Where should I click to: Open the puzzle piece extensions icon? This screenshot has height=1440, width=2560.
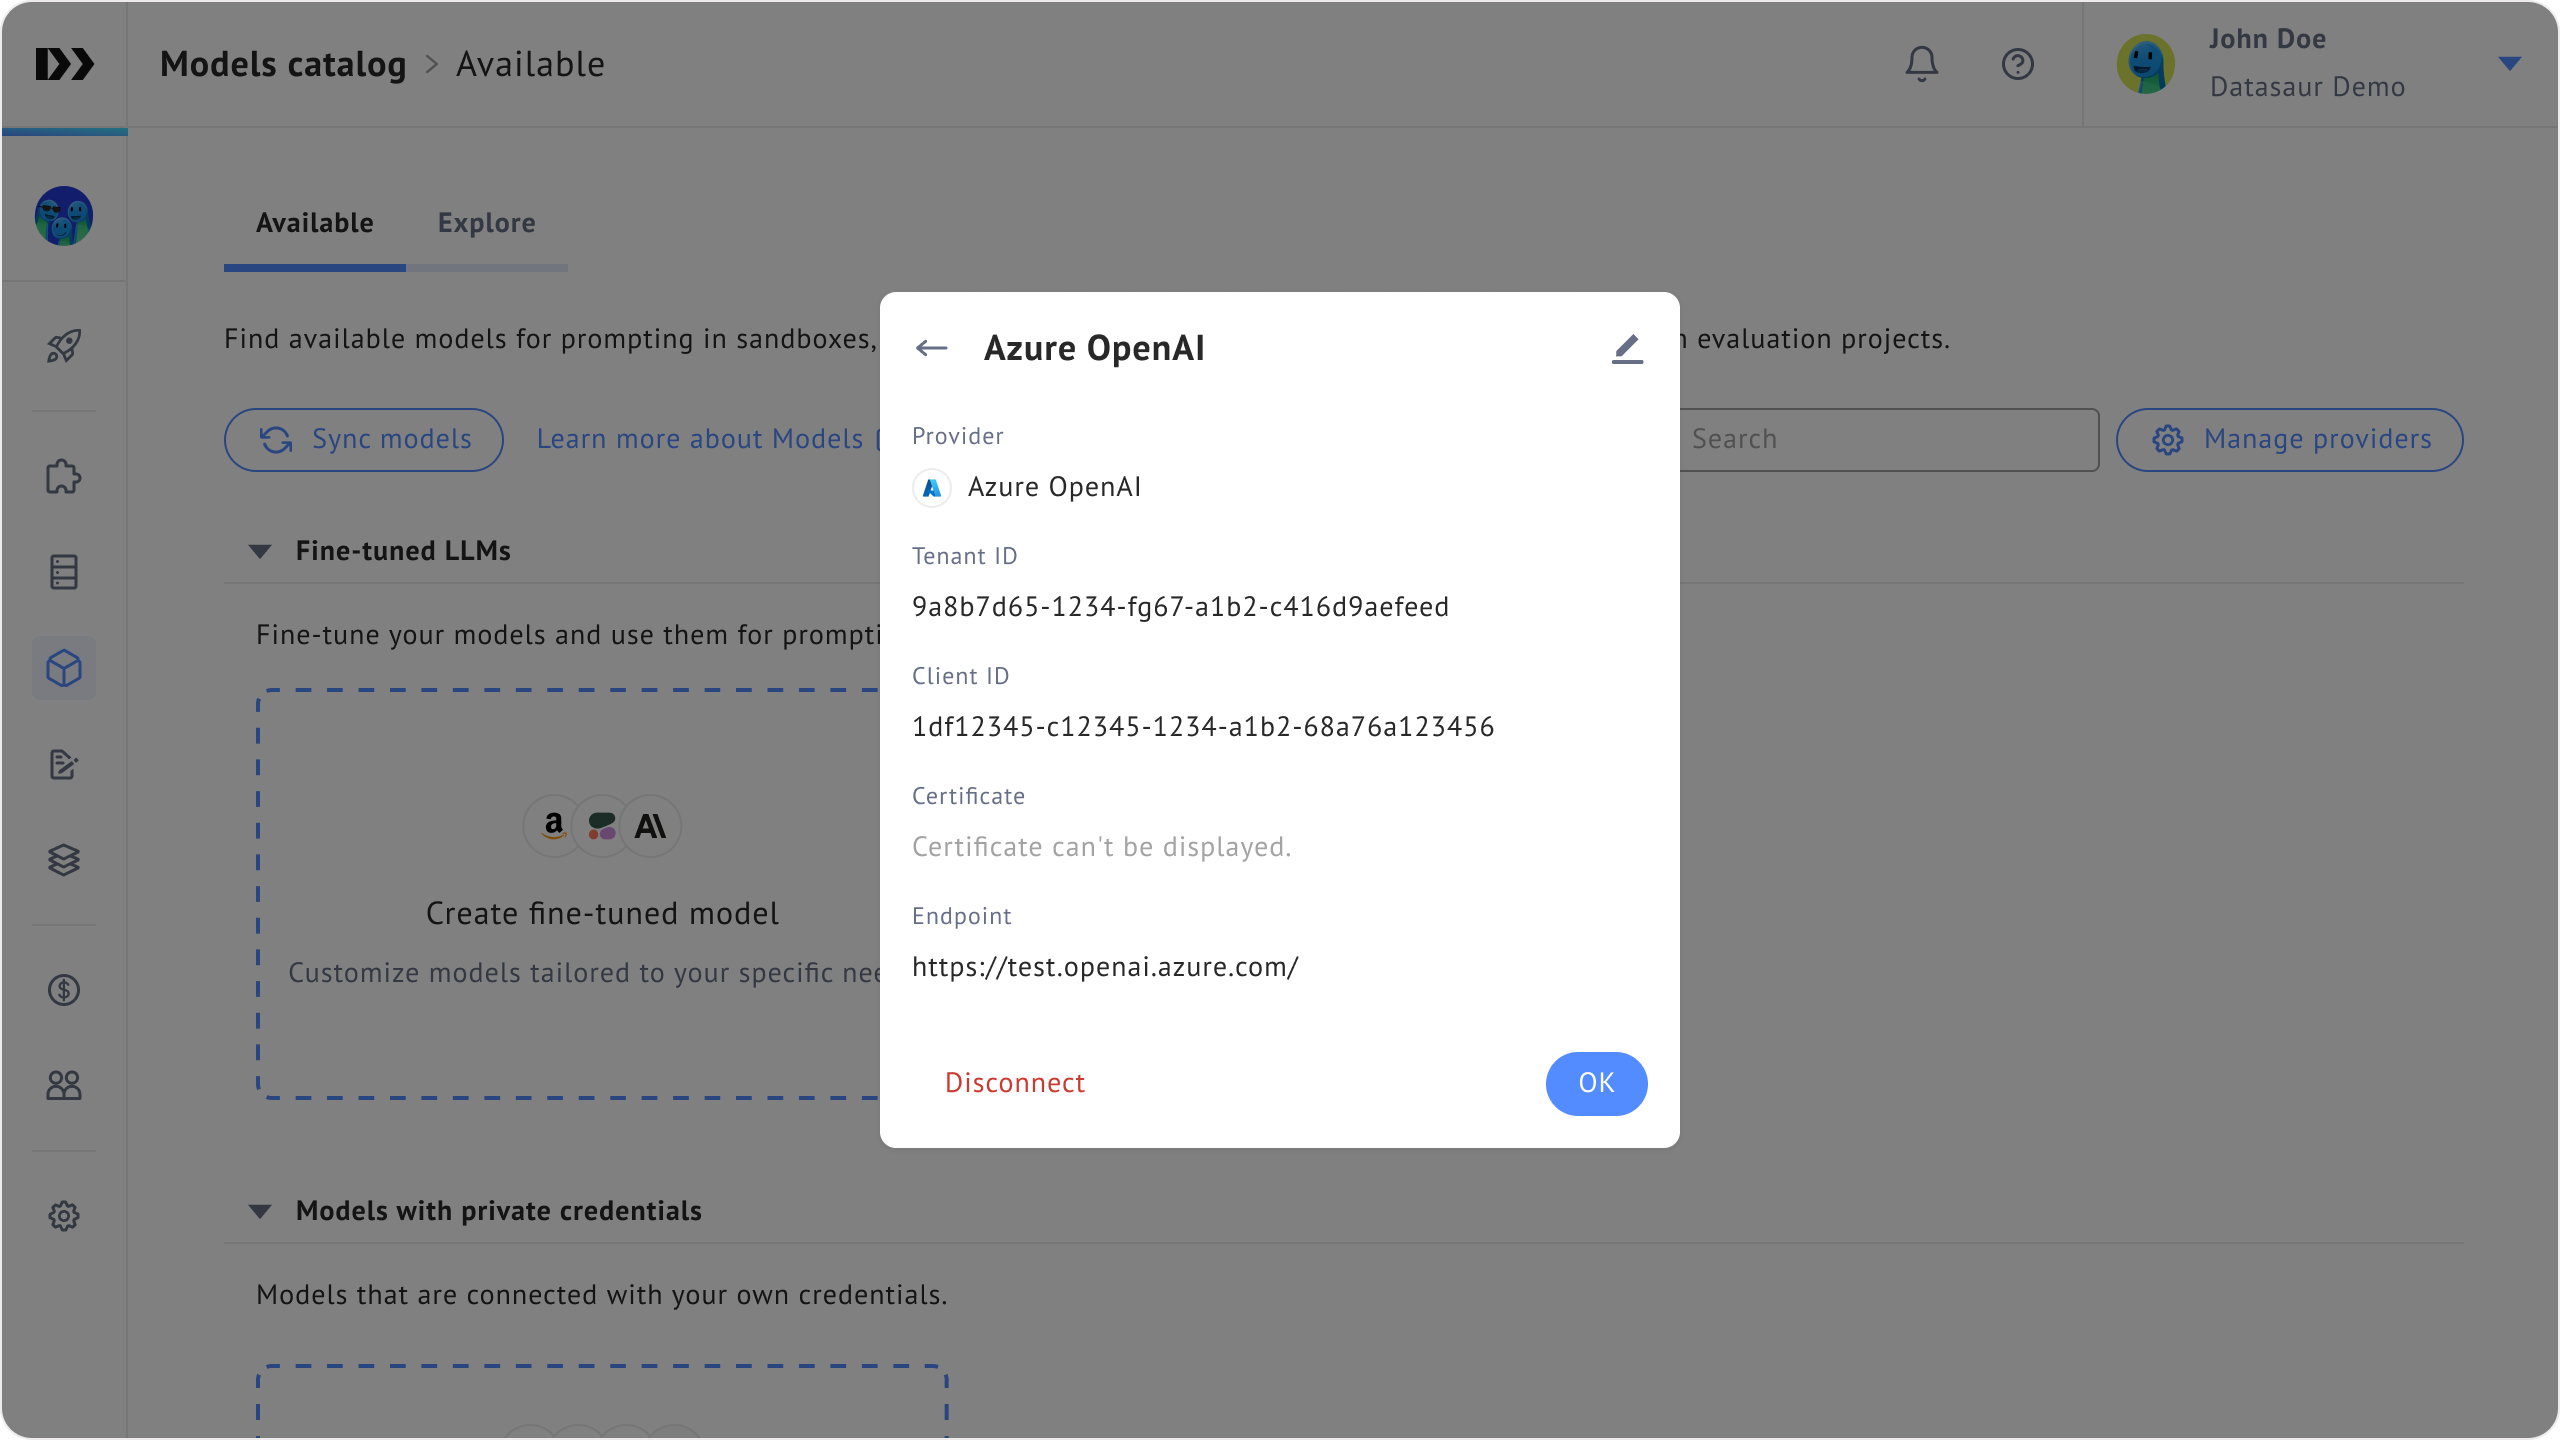64,477
